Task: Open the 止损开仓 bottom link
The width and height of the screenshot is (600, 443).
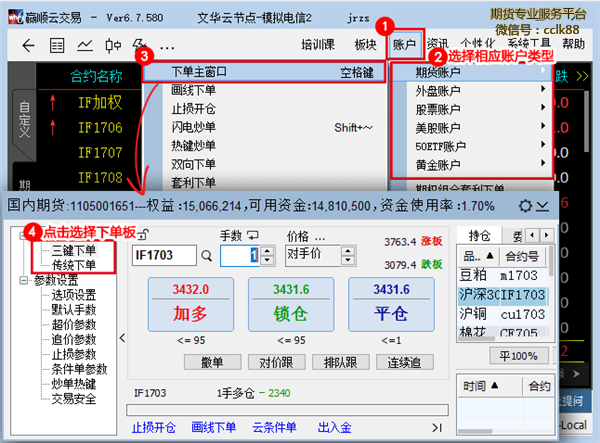Action: (153, 427)
